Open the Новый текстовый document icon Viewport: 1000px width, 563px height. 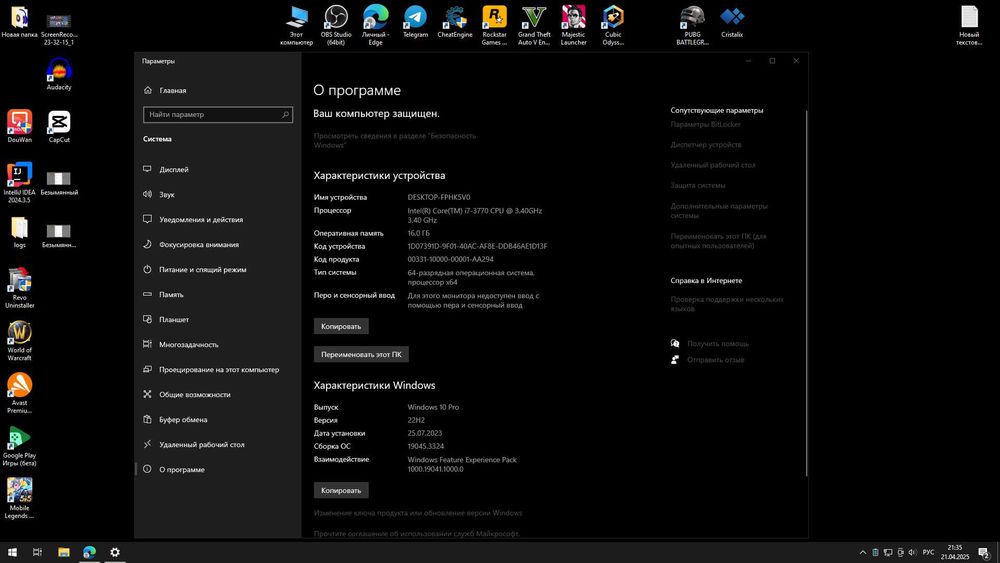[969, 26]
